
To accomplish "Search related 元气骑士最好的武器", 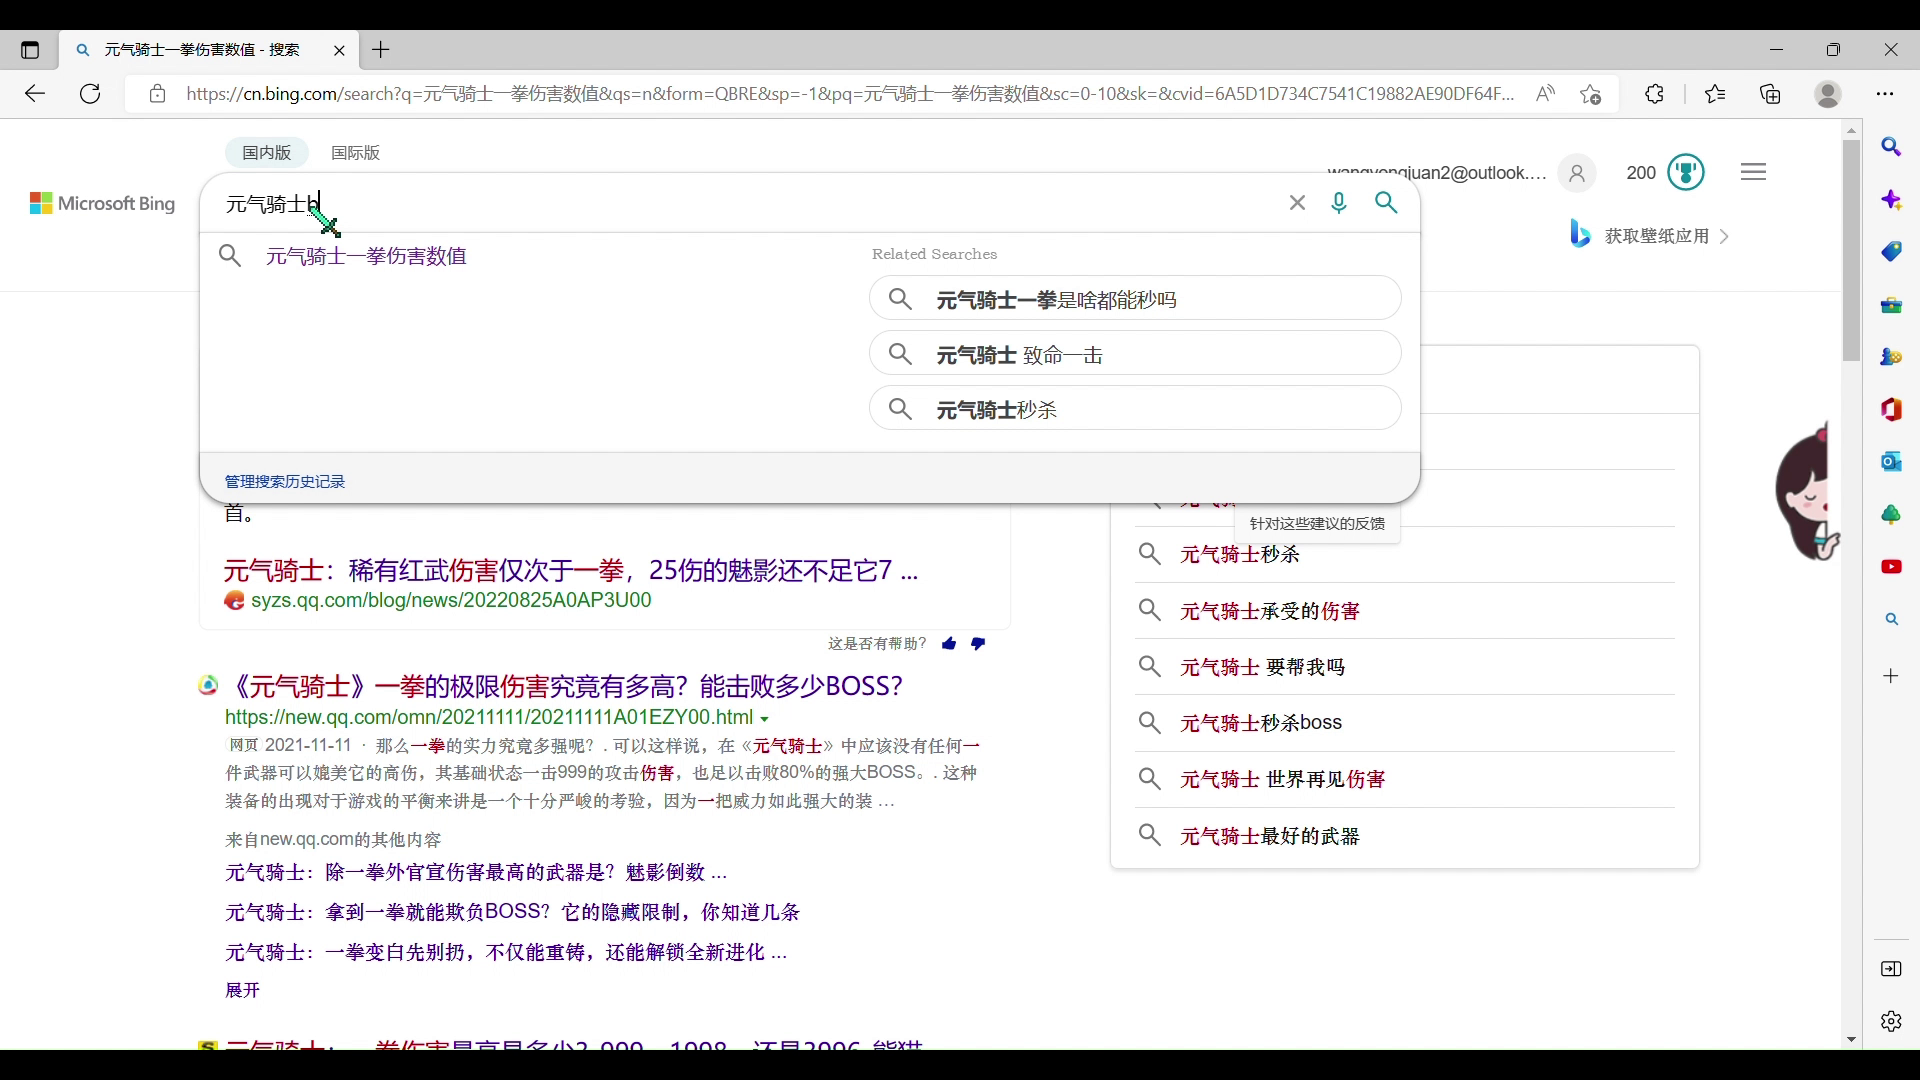I will click(1270, 836).
